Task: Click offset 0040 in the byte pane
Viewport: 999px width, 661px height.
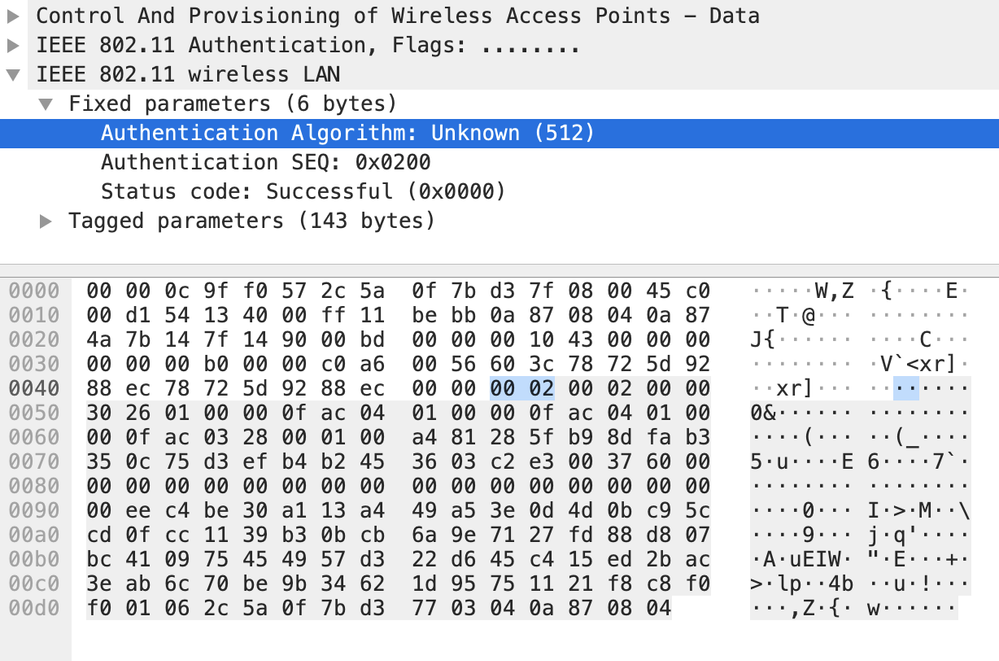Action: pos(34,388)
